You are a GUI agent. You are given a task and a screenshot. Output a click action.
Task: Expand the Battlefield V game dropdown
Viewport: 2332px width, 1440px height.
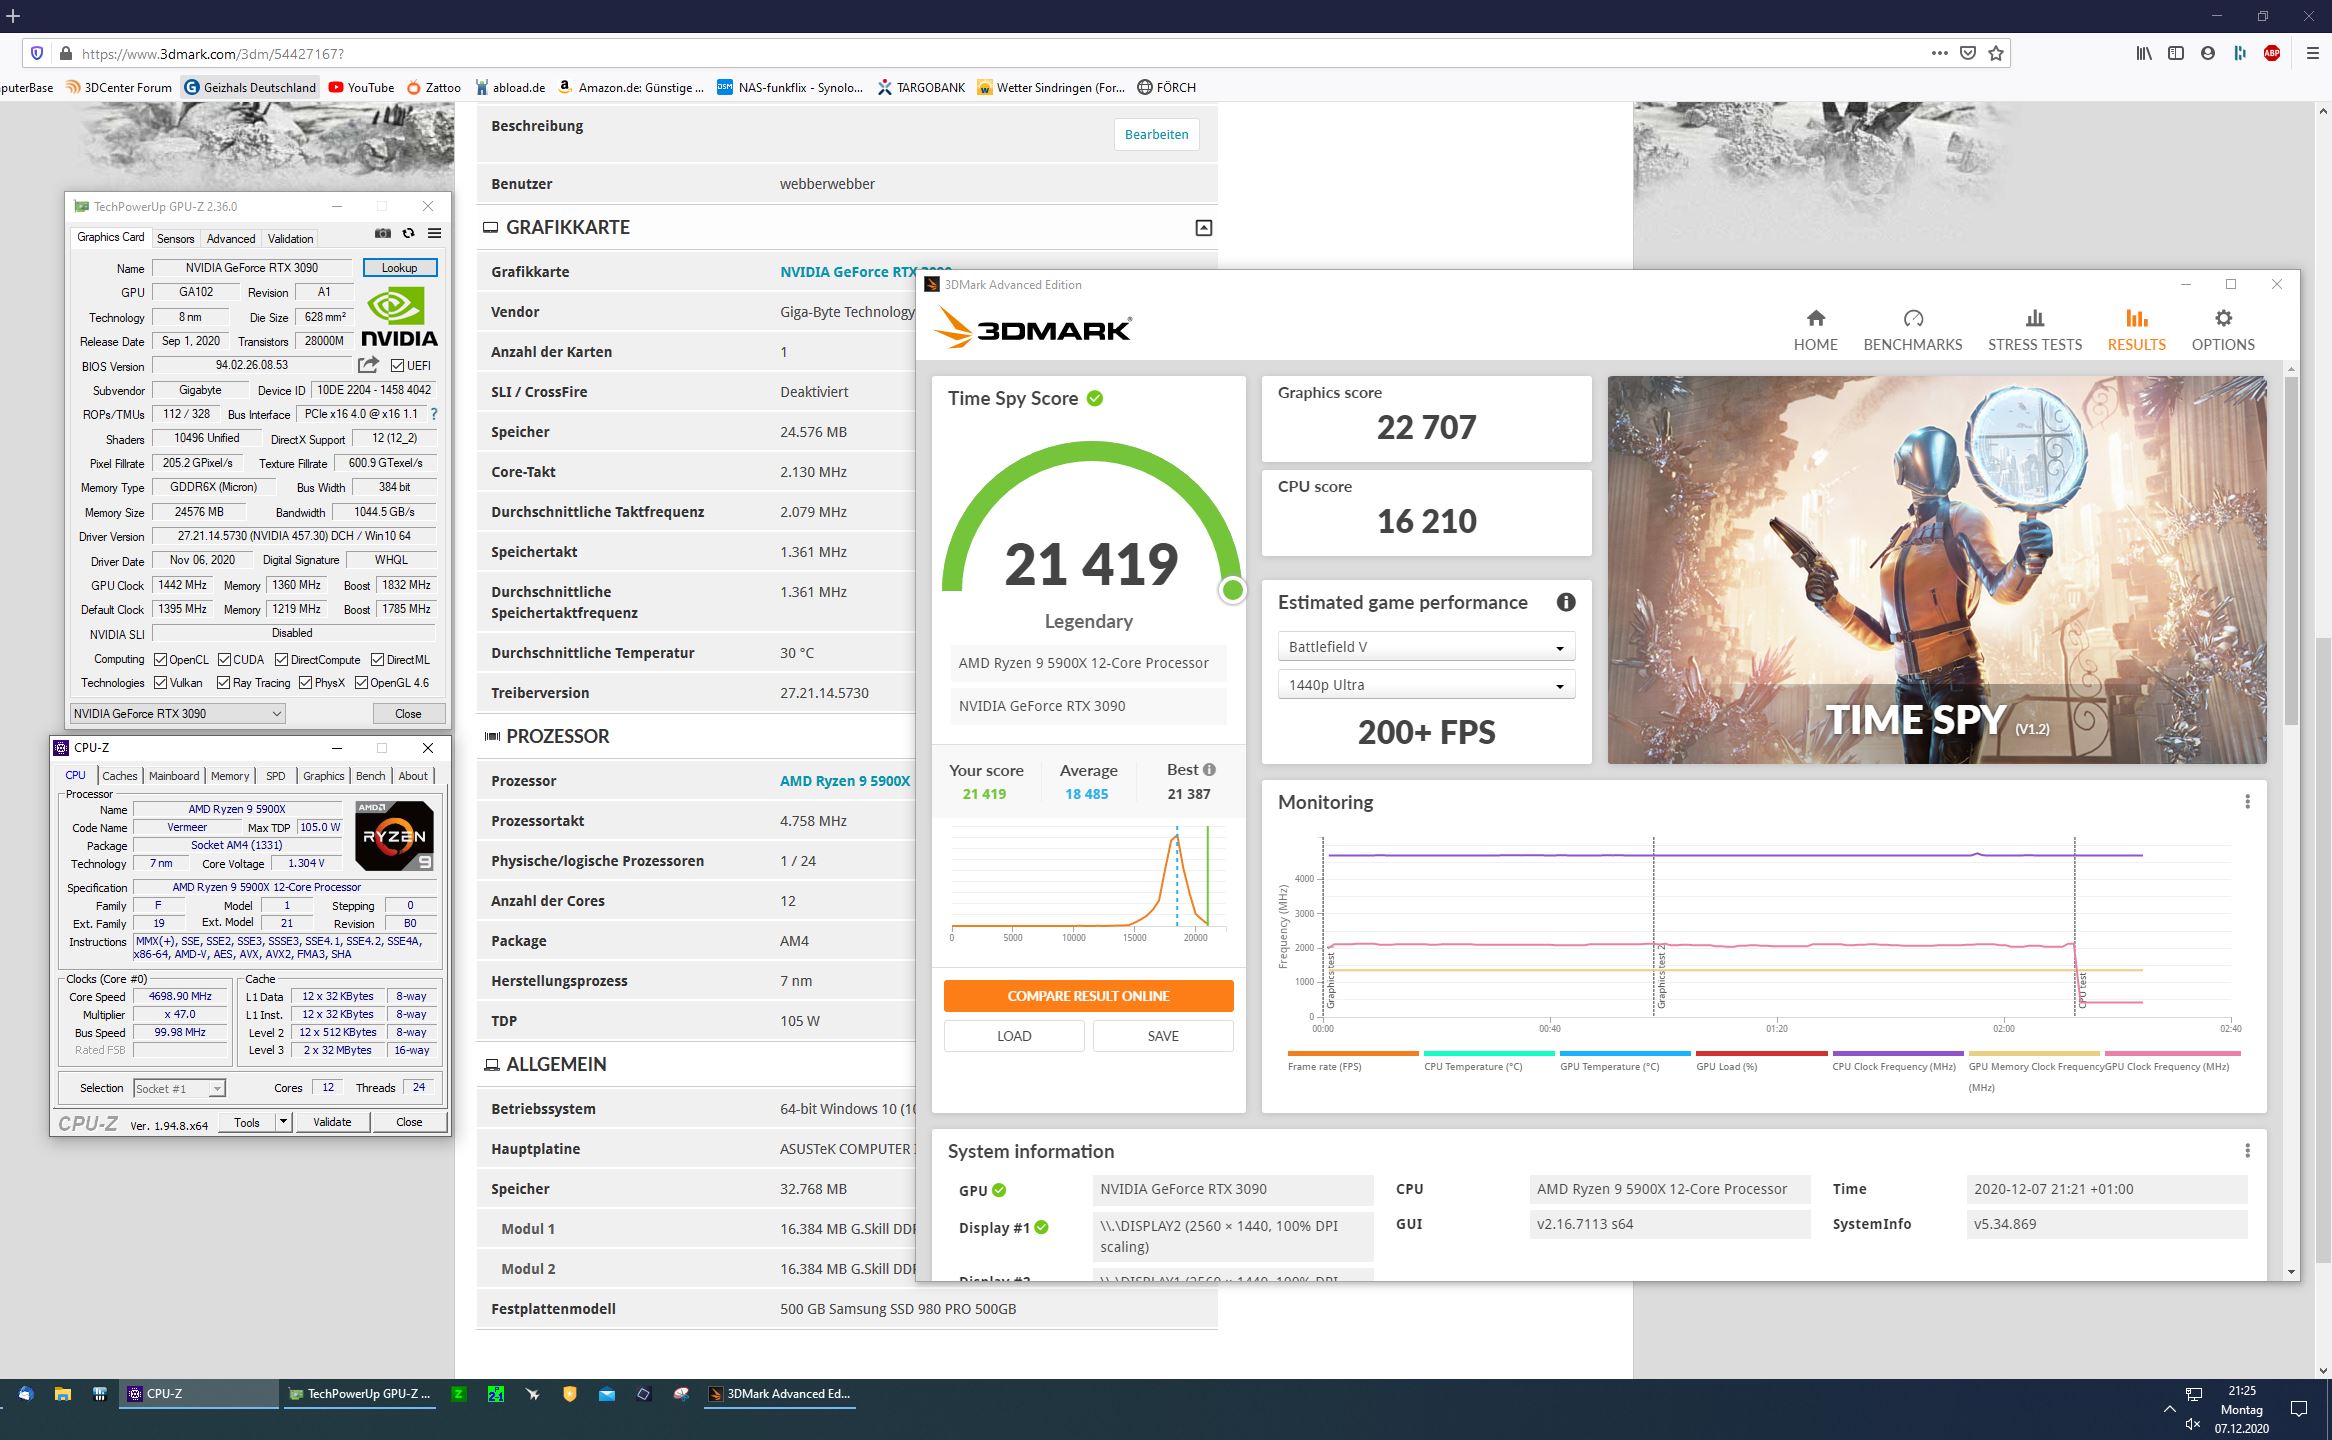point(1426,647)
